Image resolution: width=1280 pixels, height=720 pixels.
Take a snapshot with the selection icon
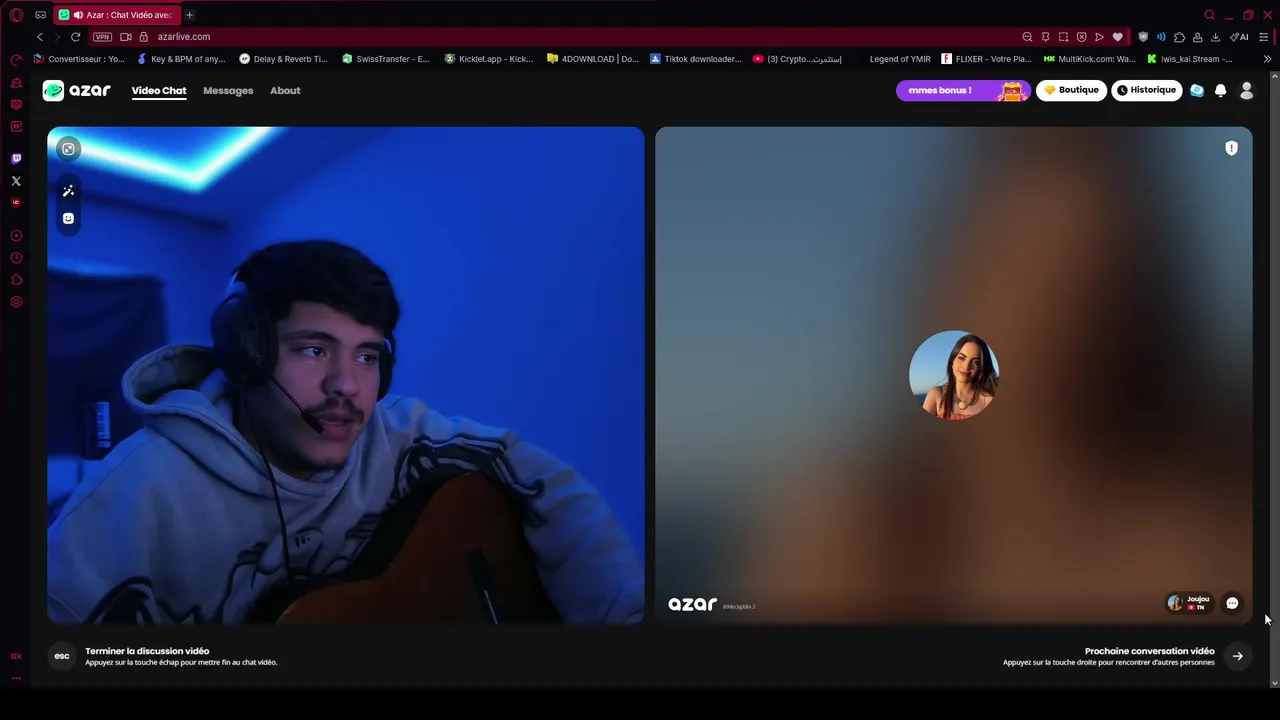coord(1063,37)
